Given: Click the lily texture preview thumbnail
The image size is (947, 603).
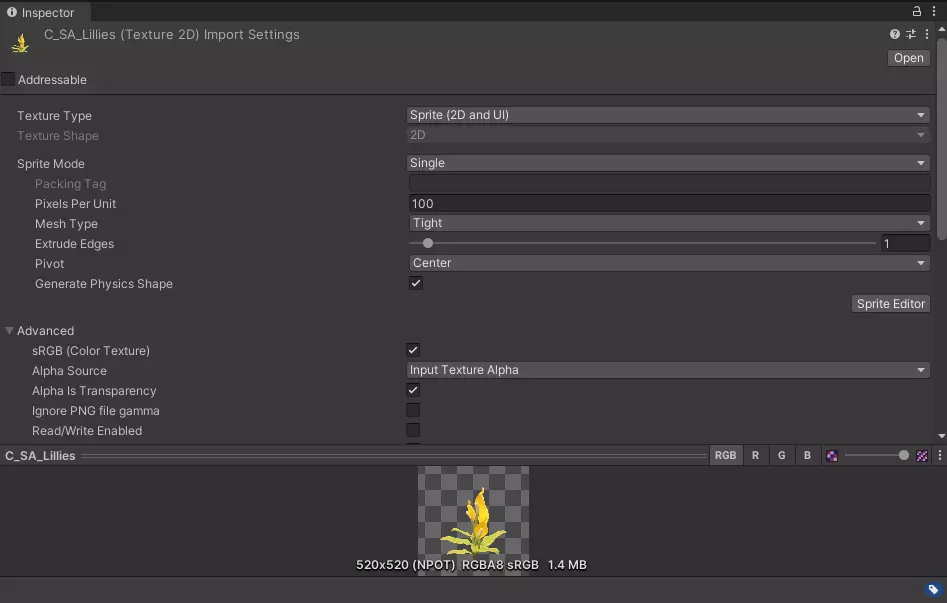Looking at the screenshot, I should coord(474,520).
